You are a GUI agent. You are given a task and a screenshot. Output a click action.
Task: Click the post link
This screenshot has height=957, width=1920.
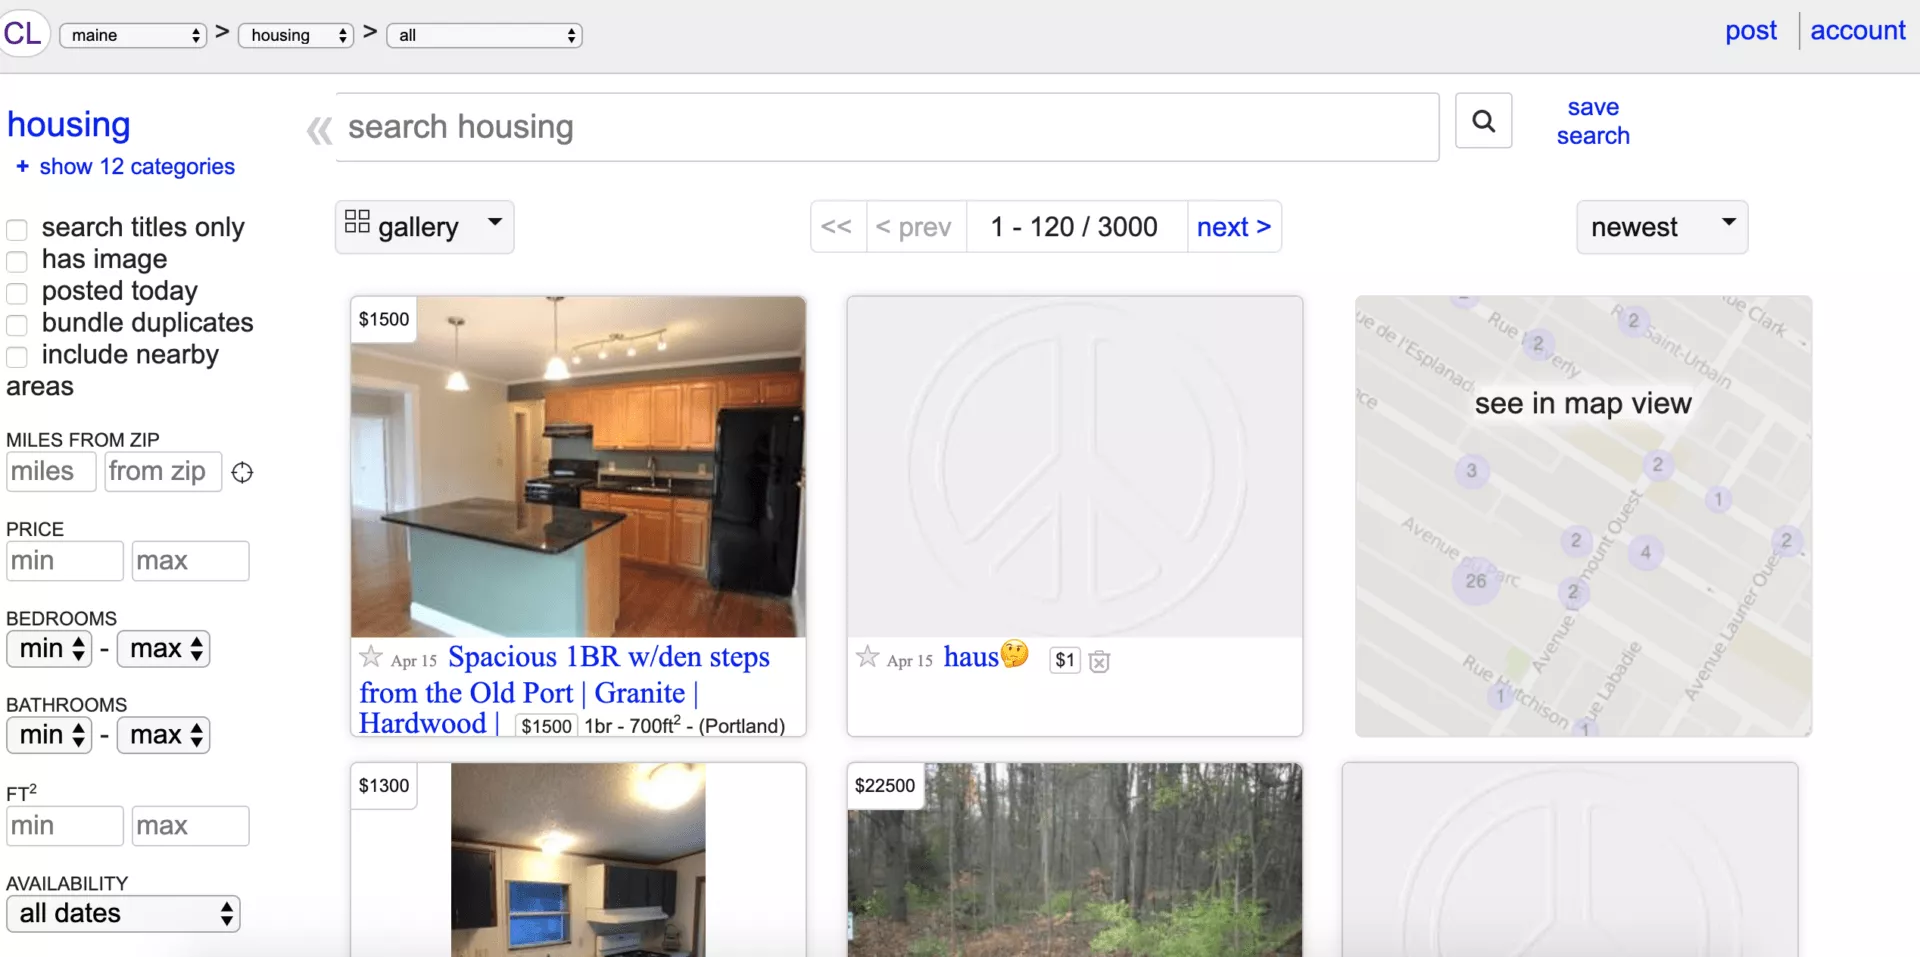point(1751,31)
